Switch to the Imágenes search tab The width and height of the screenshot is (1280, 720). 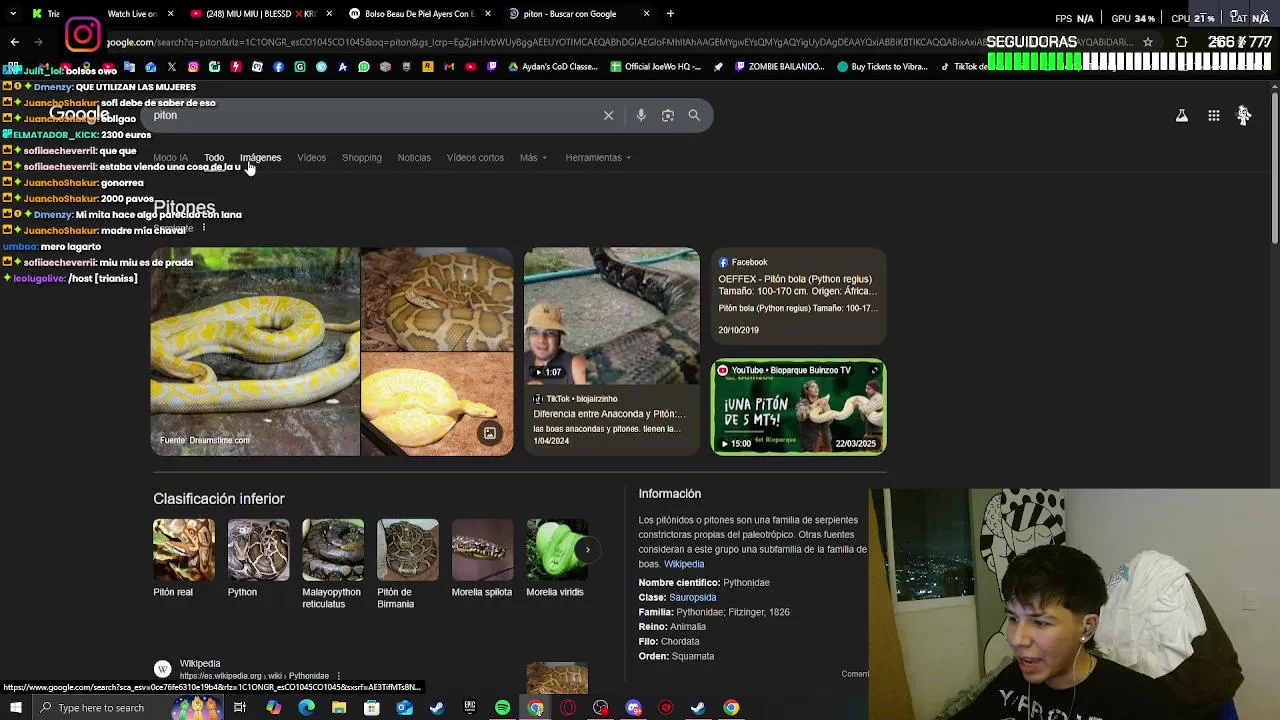[260, 158]
